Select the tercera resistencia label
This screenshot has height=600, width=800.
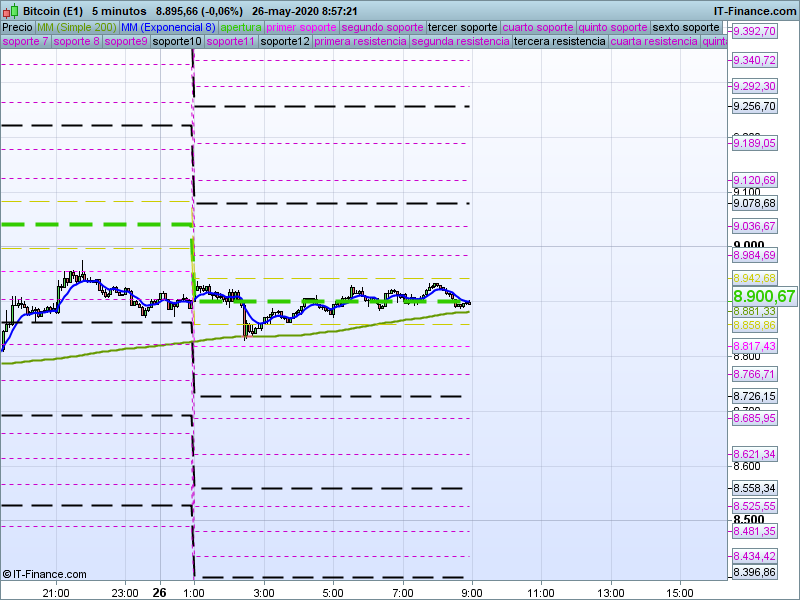pyautogui.click(x=559, y=42)
